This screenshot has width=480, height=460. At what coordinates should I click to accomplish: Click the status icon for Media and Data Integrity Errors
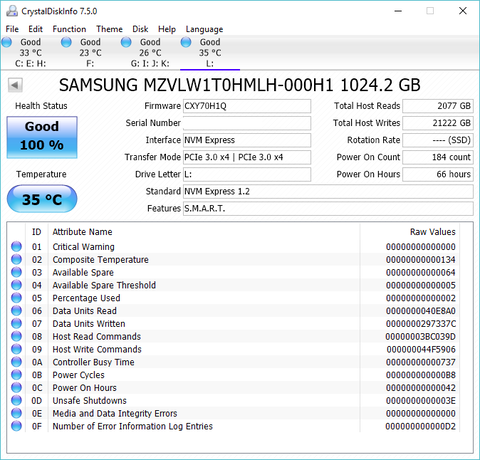[x=16, y=413]
